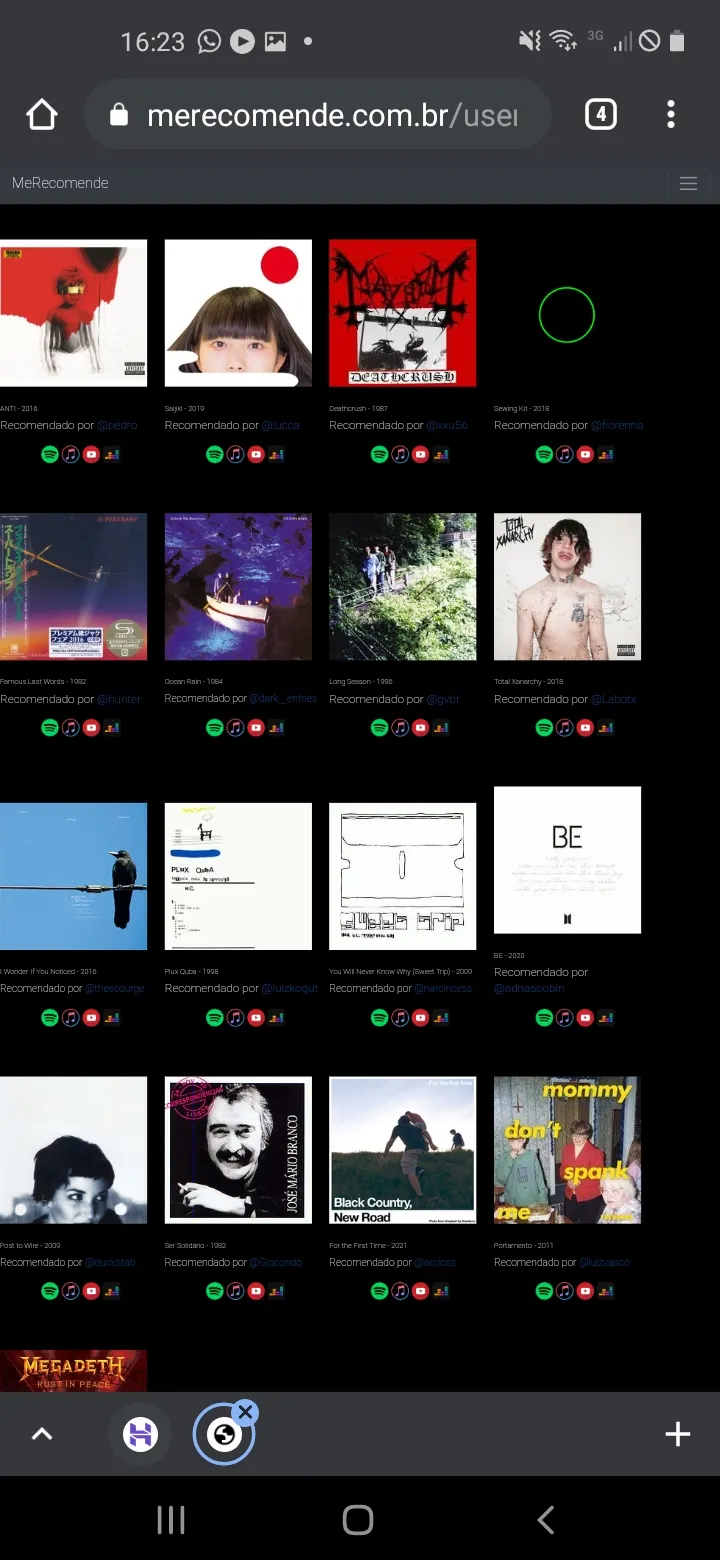720x1560 pixels.
Task: Visit @fiorenna profile link
Action: 617,425
